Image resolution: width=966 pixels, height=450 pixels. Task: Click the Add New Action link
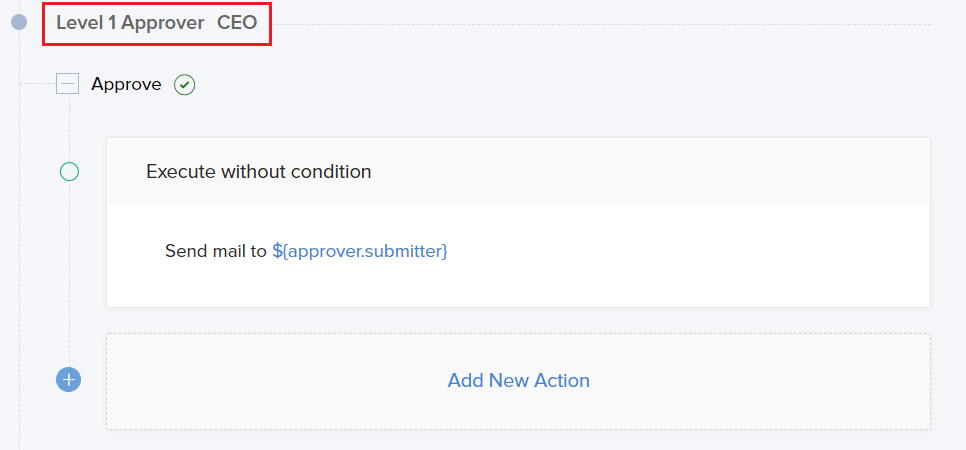click(x=518, y=380)
